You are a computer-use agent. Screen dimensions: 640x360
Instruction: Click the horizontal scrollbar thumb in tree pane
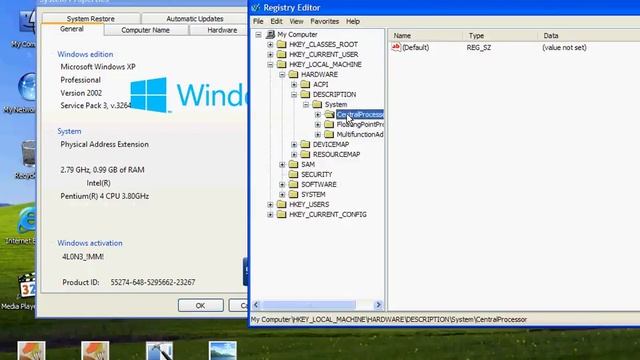[x=309, y=304]
